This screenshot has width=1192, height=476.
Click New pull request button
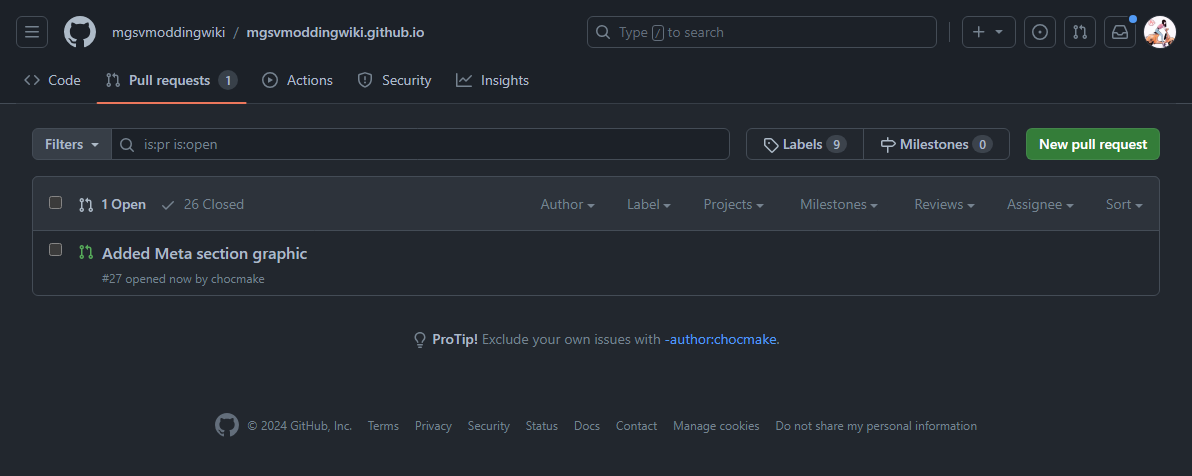[x=1092, y=144]
